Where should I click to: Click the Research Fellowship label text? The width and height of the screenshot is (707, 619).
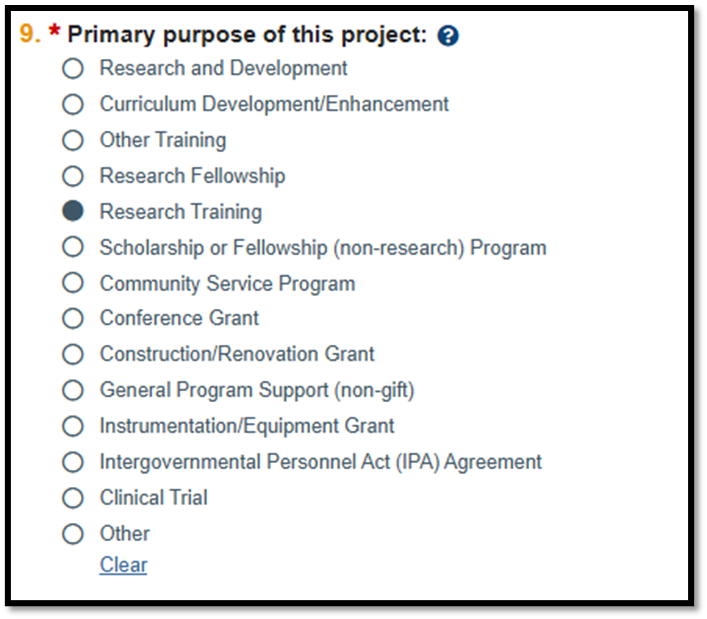pos(192,177)
